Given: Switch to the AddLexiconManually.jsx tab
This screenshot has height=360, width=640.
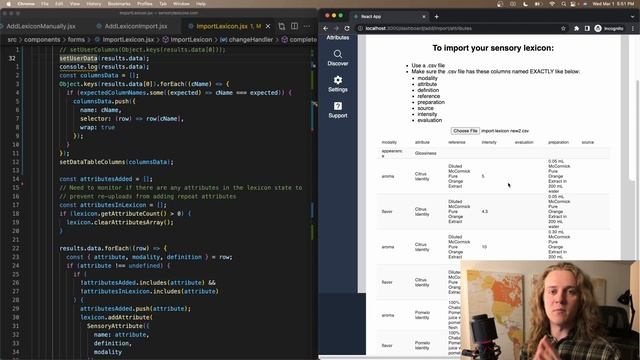Looking at the screenshot, I should pyautogui.click(x=41, y=26).
